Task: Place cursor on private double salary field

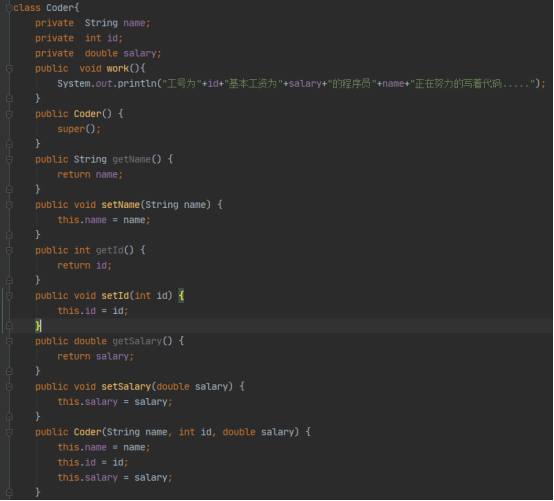Action: click(98, 53)
